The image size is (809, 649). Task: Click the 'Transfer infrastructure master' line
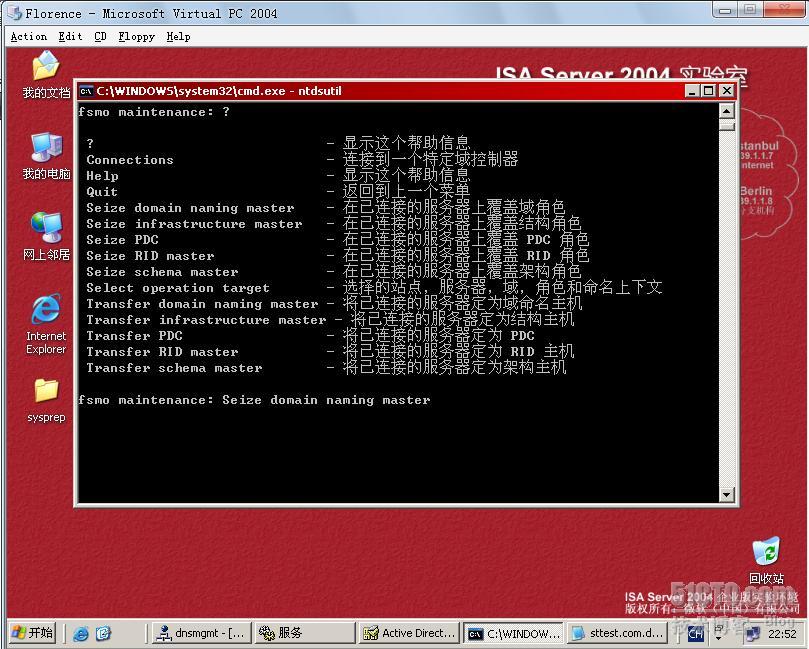330,320
